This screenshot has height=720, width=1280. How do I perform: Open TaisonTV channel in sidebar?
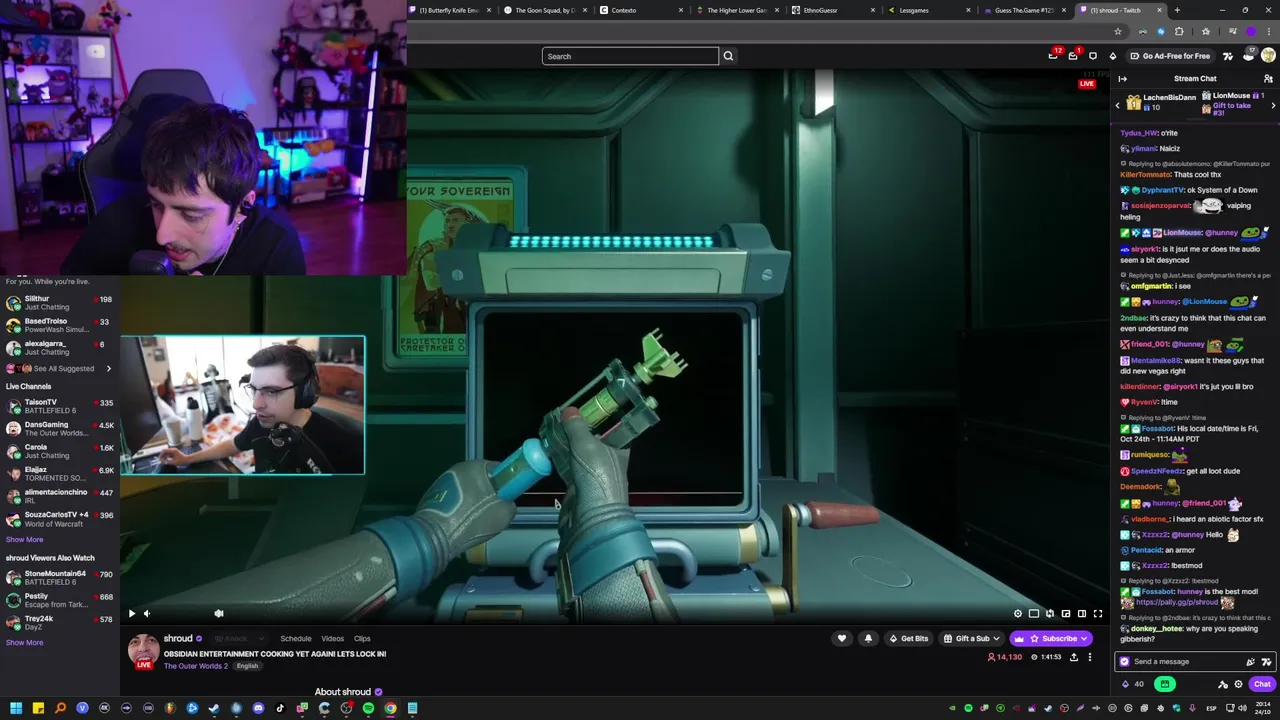60,406
